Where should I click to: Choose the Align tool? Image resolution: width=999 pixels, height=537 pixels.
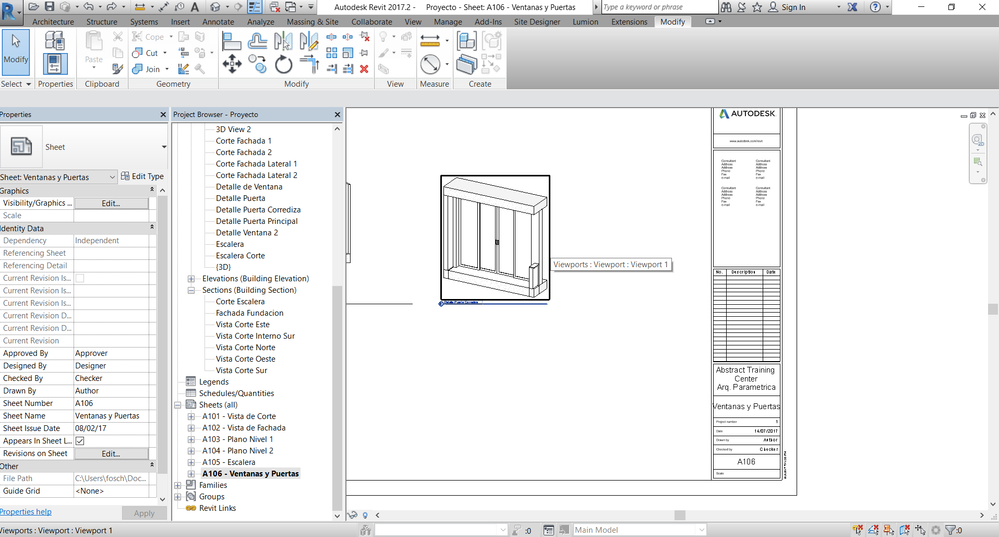click(231, 41)
